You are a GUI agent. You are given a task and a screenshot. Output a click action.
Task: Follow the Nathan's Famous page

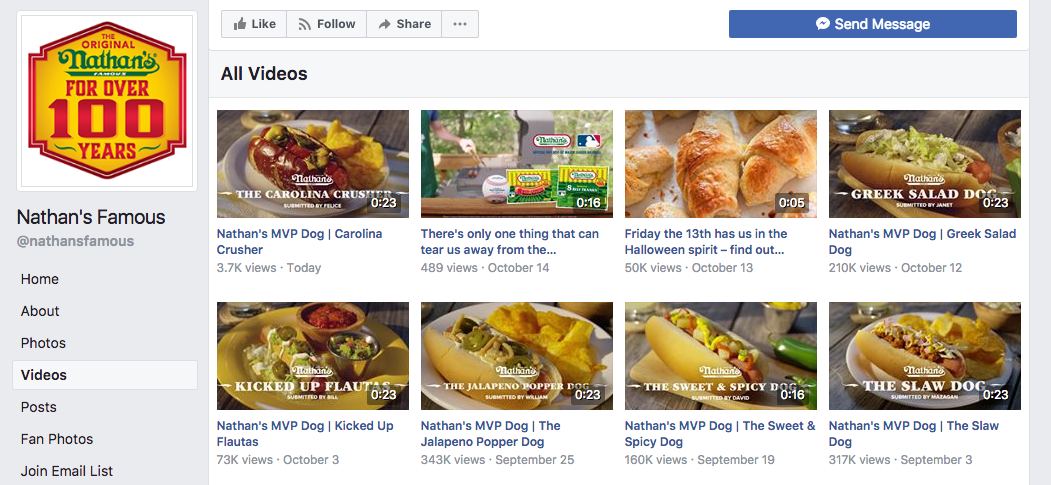coord(326,24)
